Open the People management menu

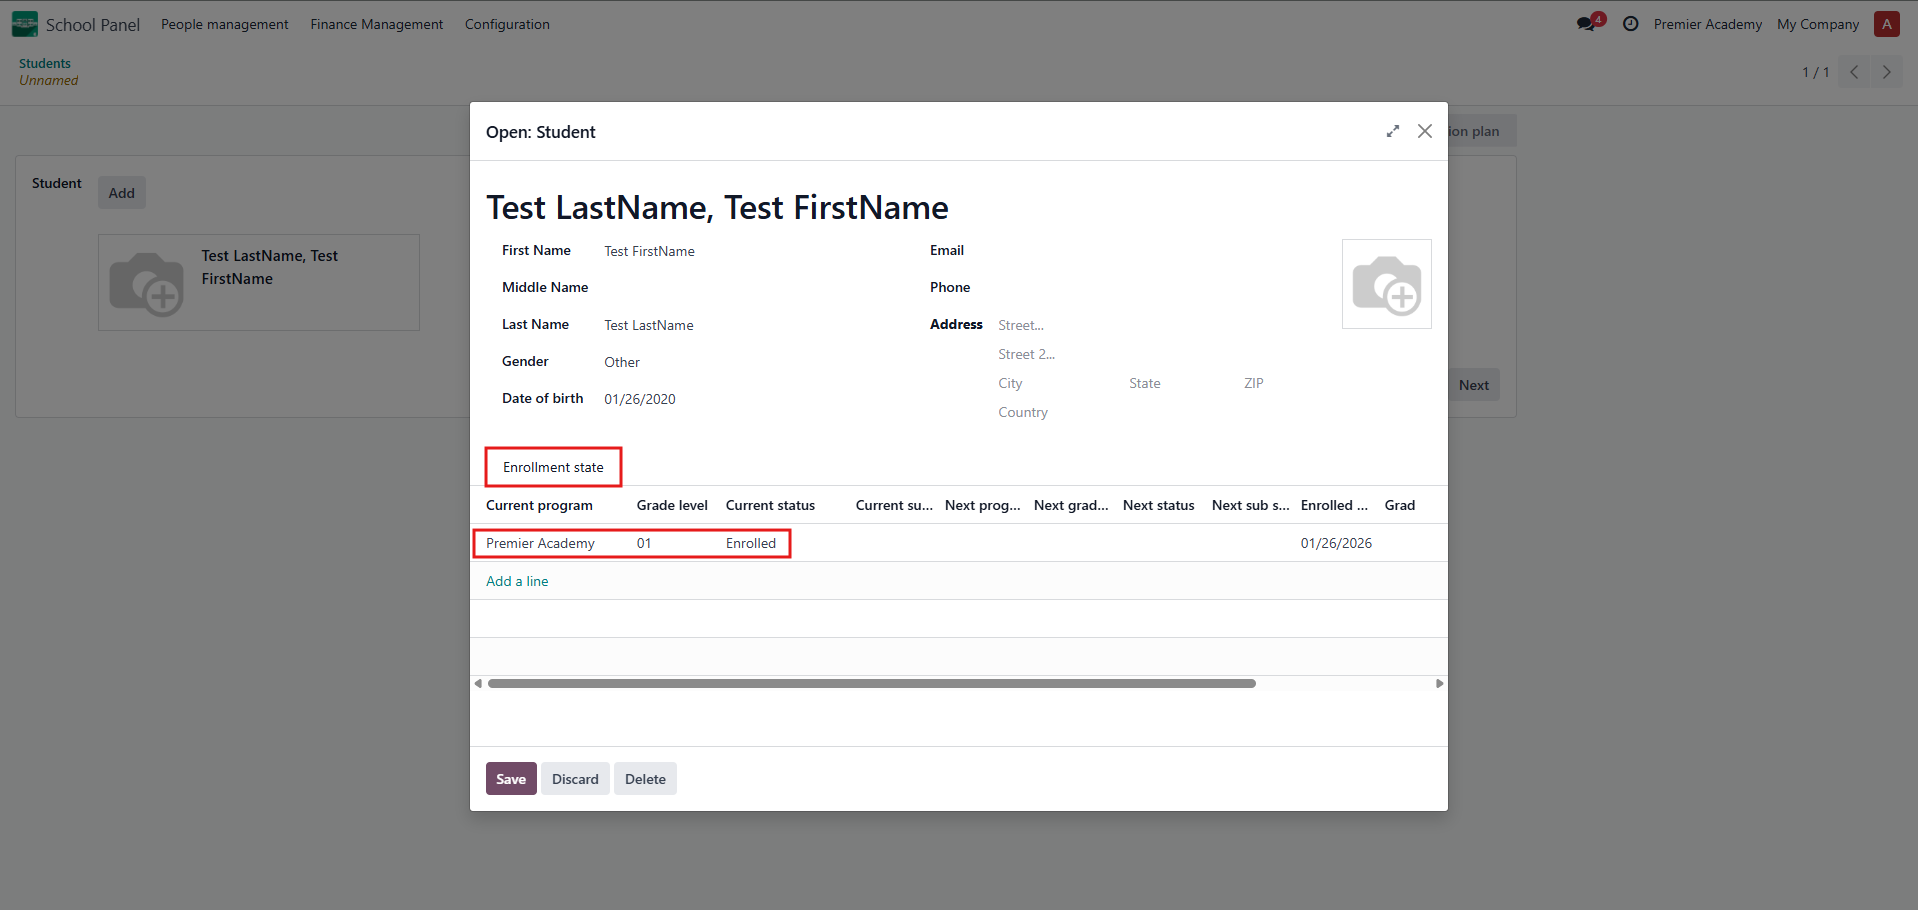tap(224, 24)
